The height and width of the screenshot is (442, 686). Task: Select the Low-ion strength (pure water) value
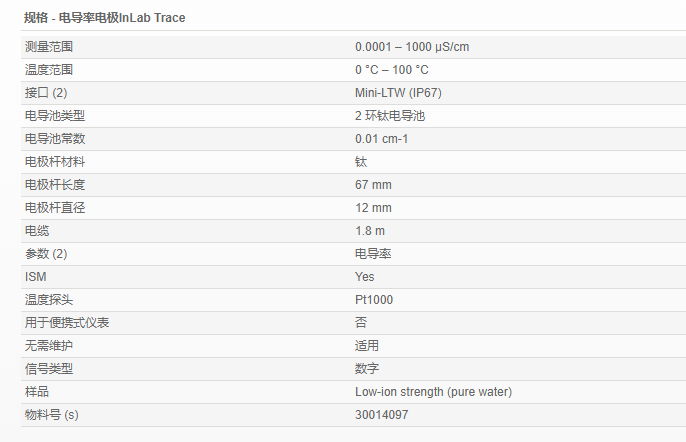tap(433, 392)
